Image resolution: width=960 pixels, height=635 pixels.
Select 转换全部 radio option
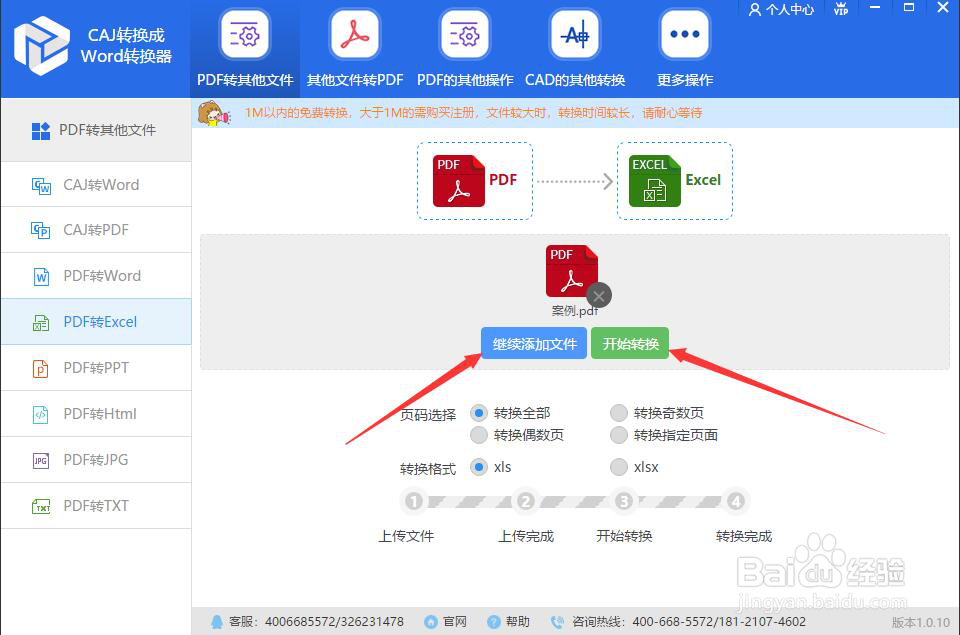pos(479,413)
